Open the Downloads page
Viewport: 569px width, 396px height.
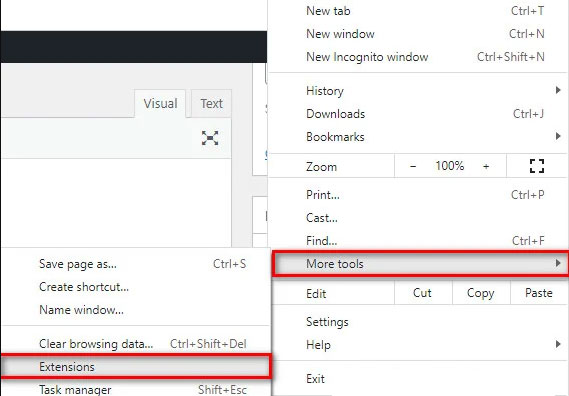(x=418, y=114)
